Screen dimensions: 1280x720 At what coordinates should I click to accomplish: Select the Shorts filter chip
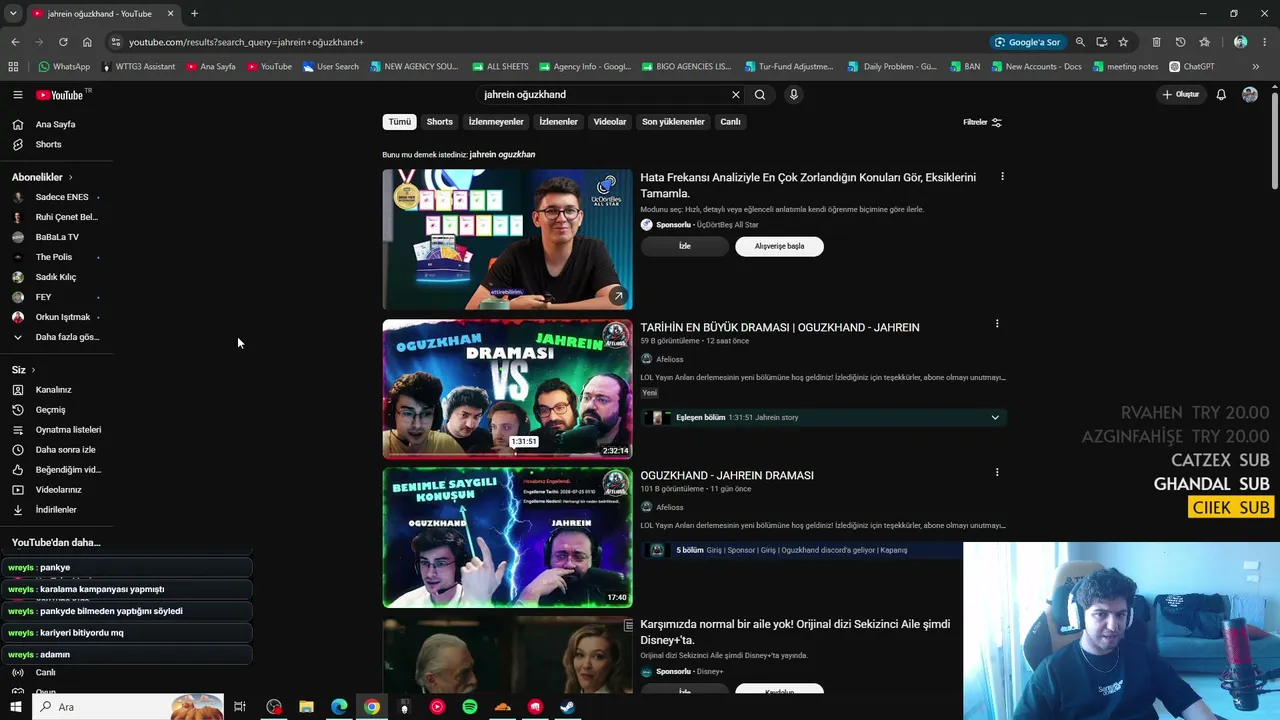(440, 122)
